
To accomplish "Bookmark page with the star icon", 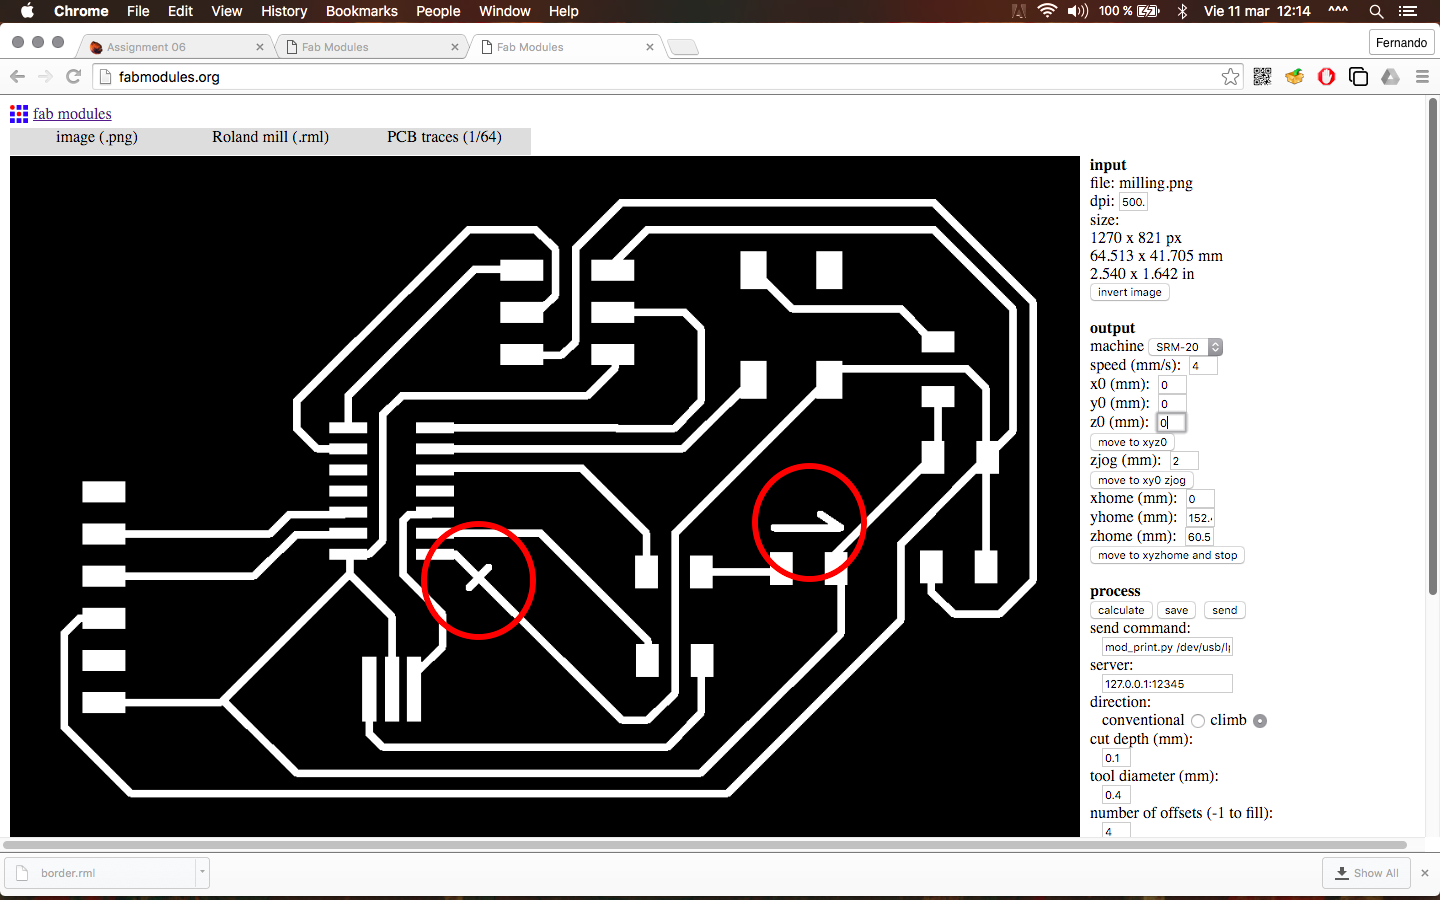I will point(1230,77).
